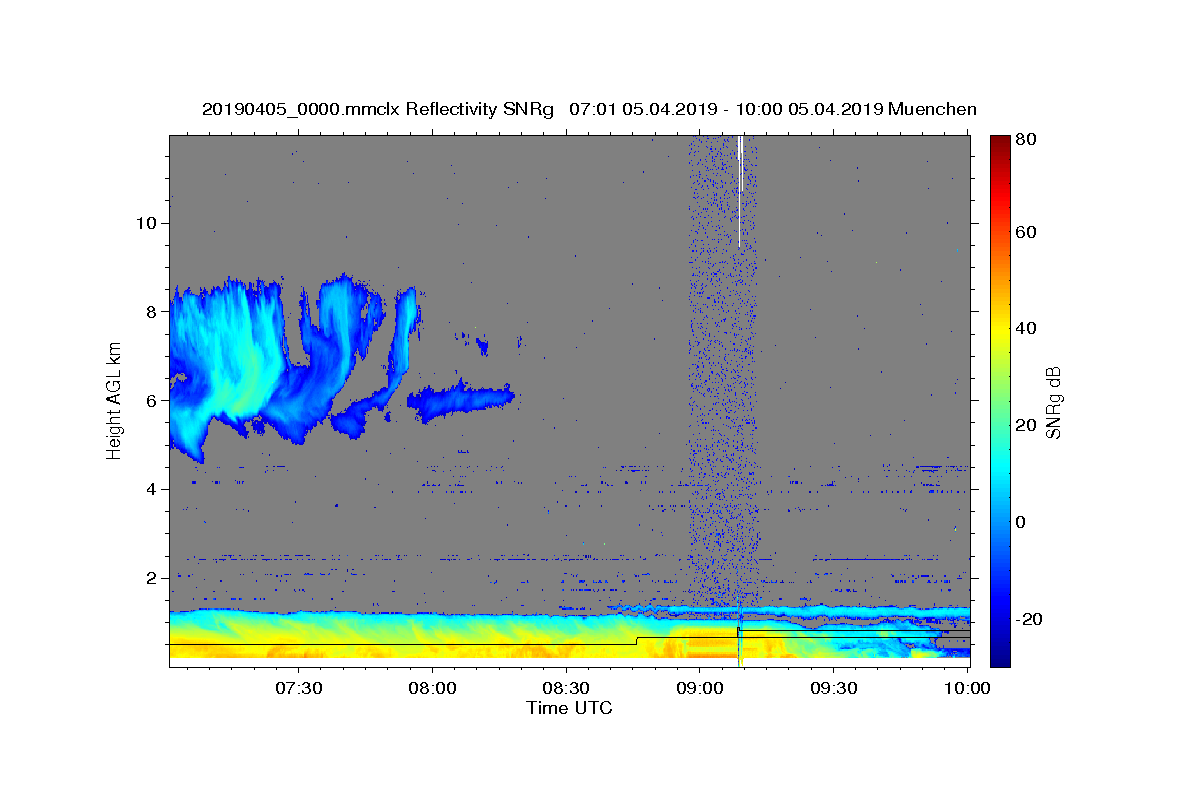Click the dark blue bottom of colorbar
The image size is (1200, 800).
(x=1000, y=655)
